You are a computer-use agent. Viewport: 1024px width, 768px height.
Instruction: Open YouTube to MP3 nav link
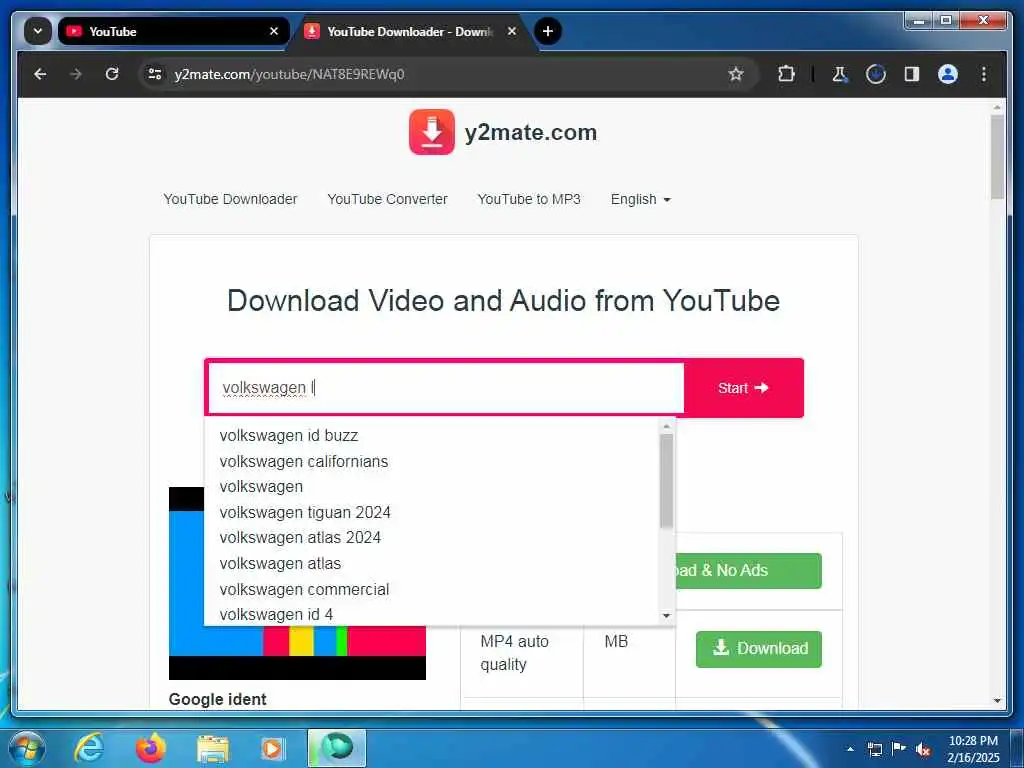529,199
